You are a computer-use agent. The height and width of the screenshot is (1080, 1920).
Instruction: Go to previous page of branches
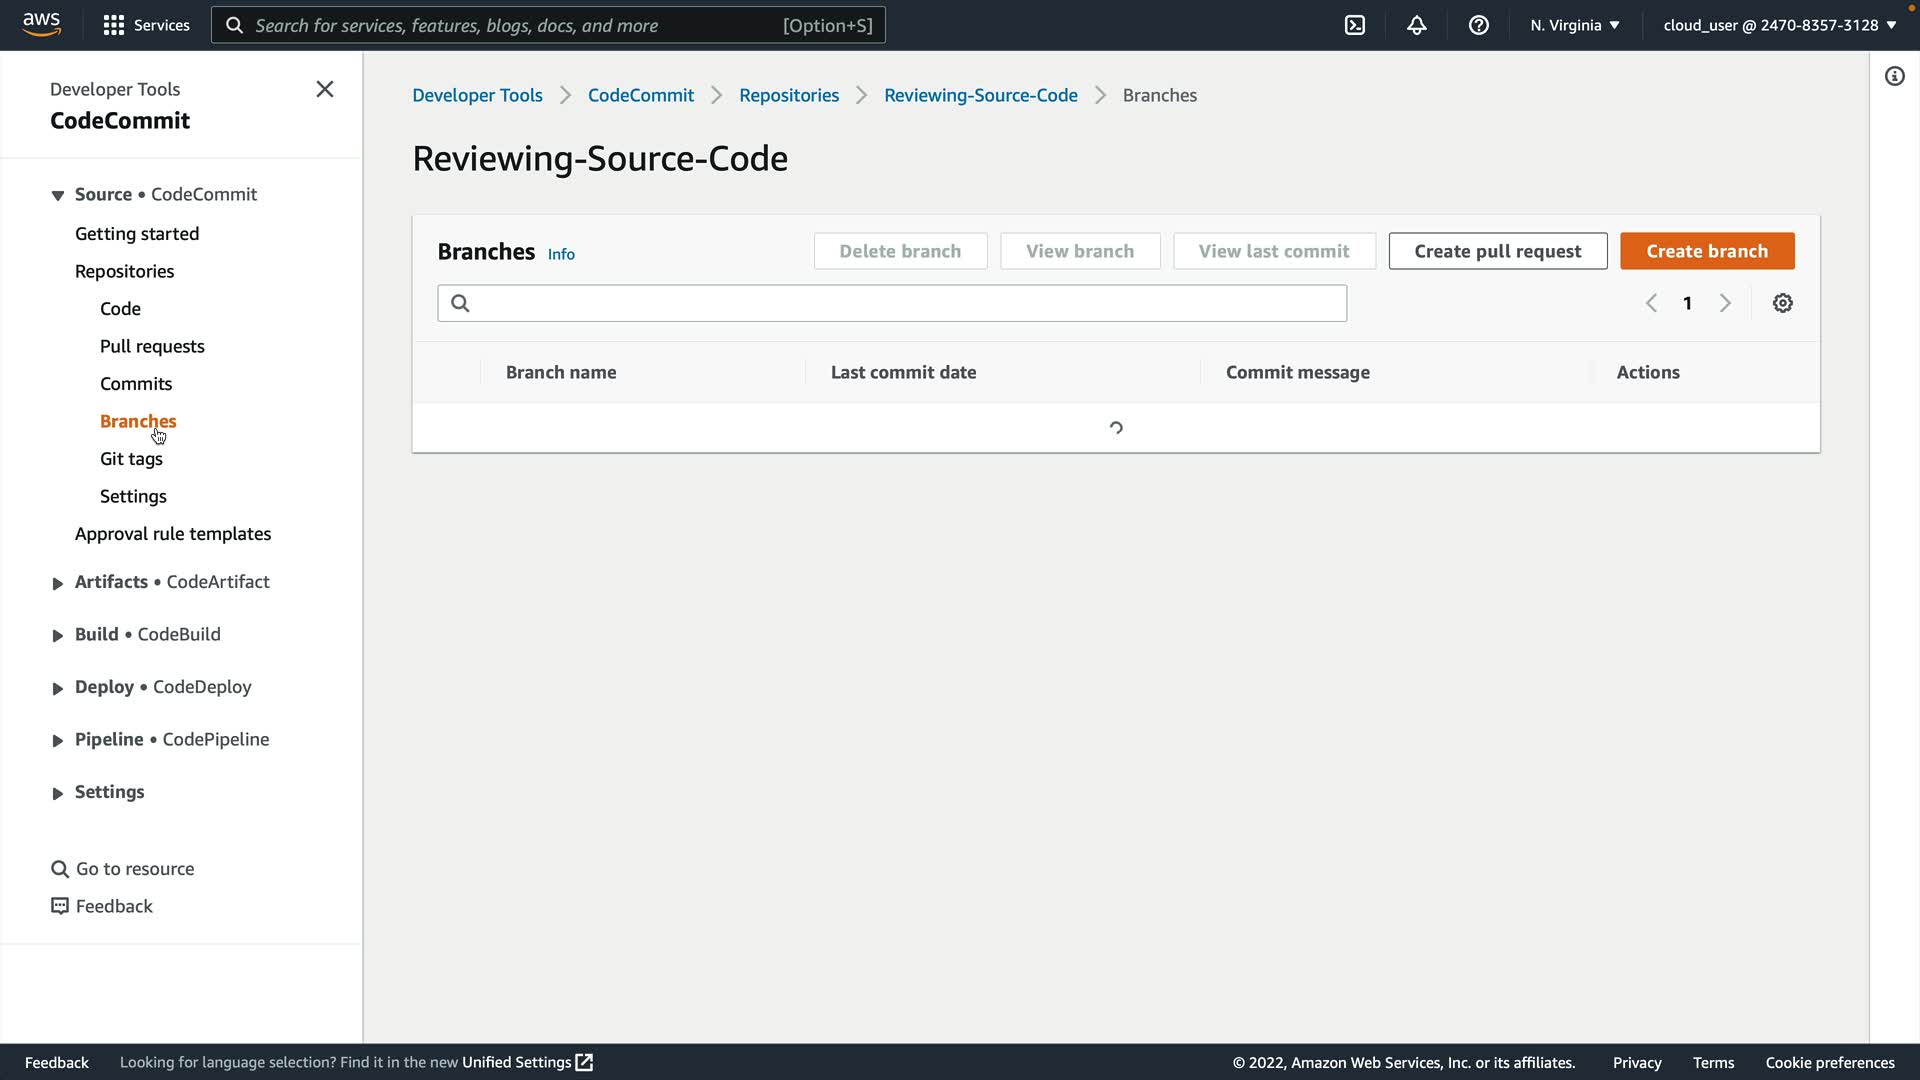[1651, 303]
